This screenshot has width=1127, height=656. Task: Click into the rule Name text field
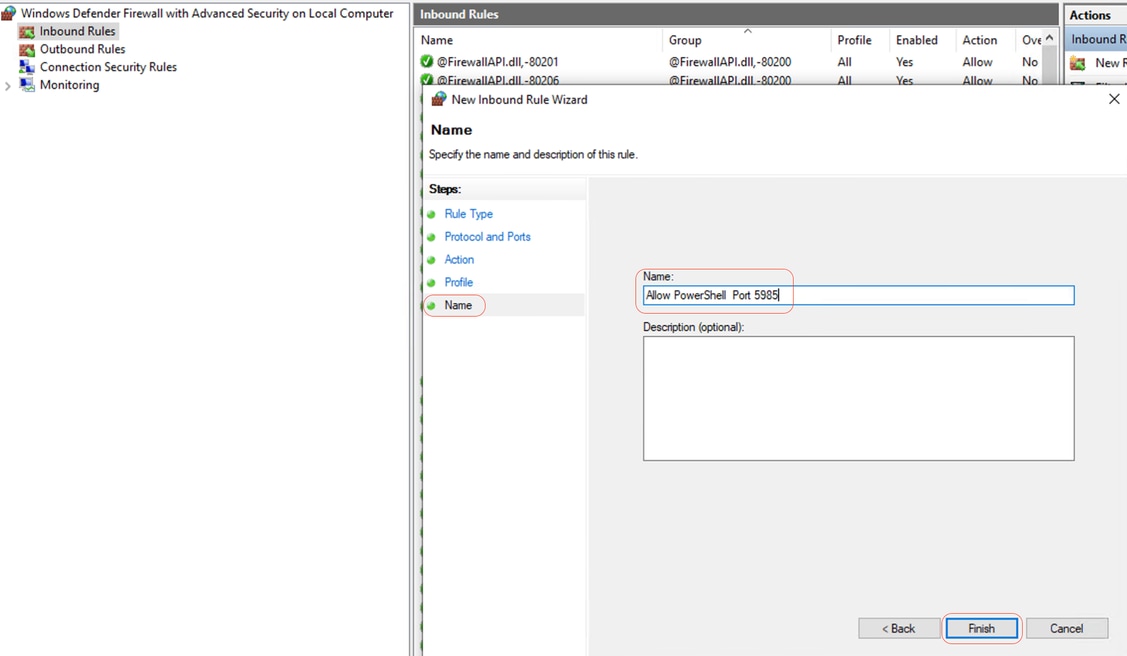click(x=858, y=295)
